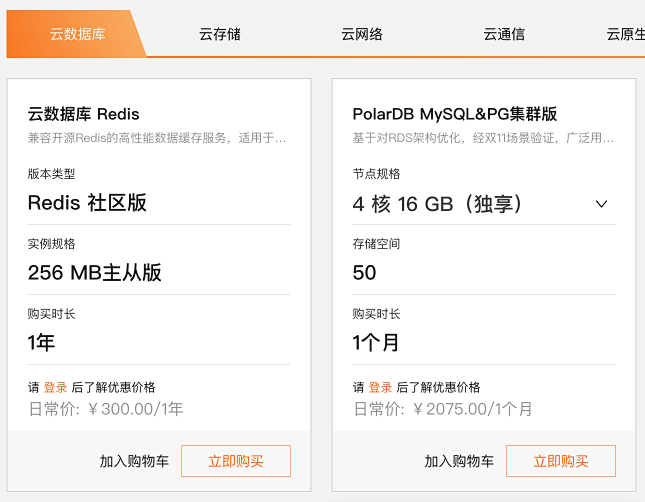Add Redis to cart via 加入购物车
Screen dimensions: 645x502
click(x=134, y=461)
